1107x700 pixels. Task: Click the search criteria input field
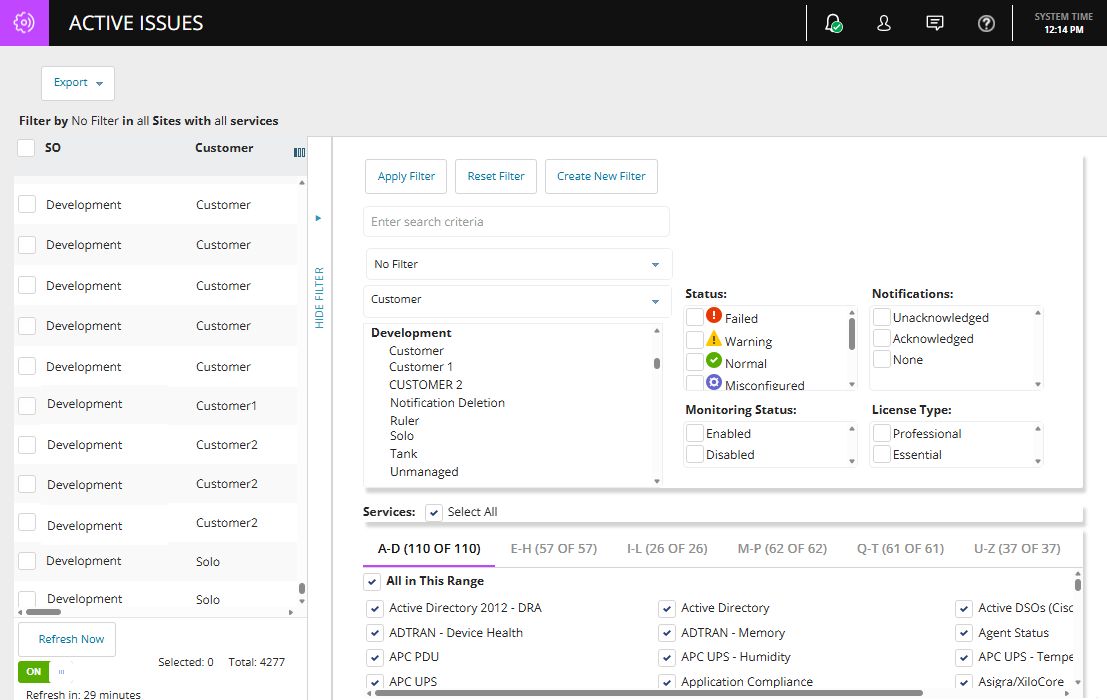[516, 222]
